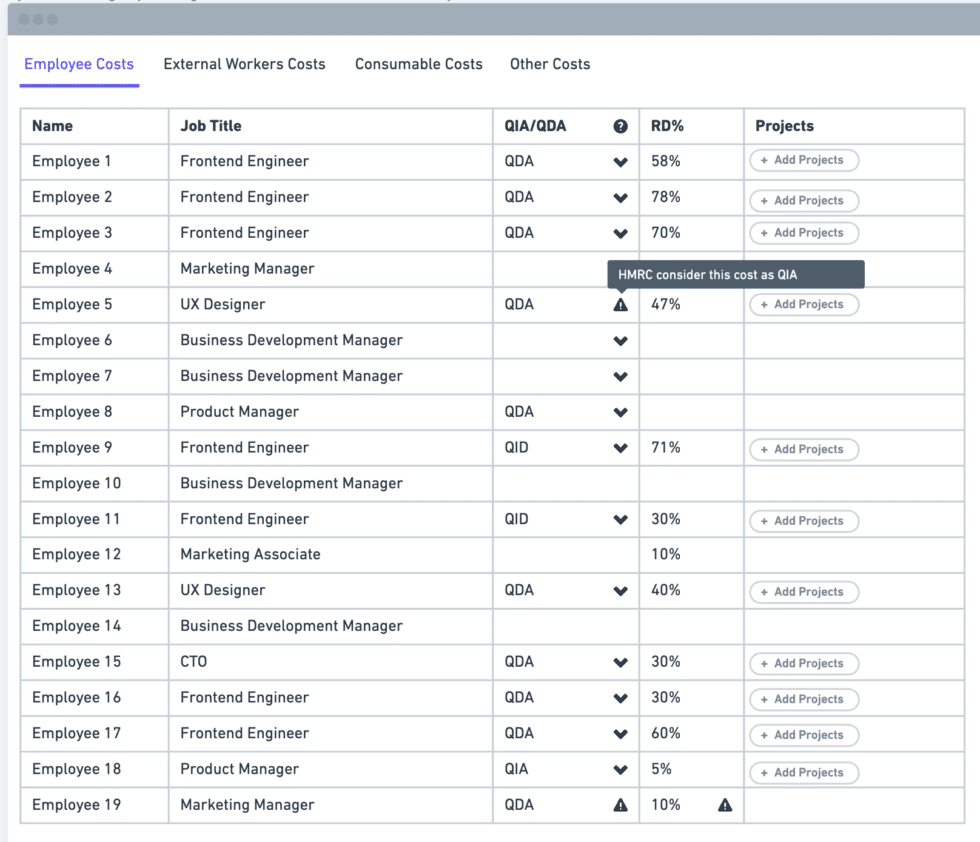Open the QDA dropdown for Employee 15
980x842 pixels.
620,662
